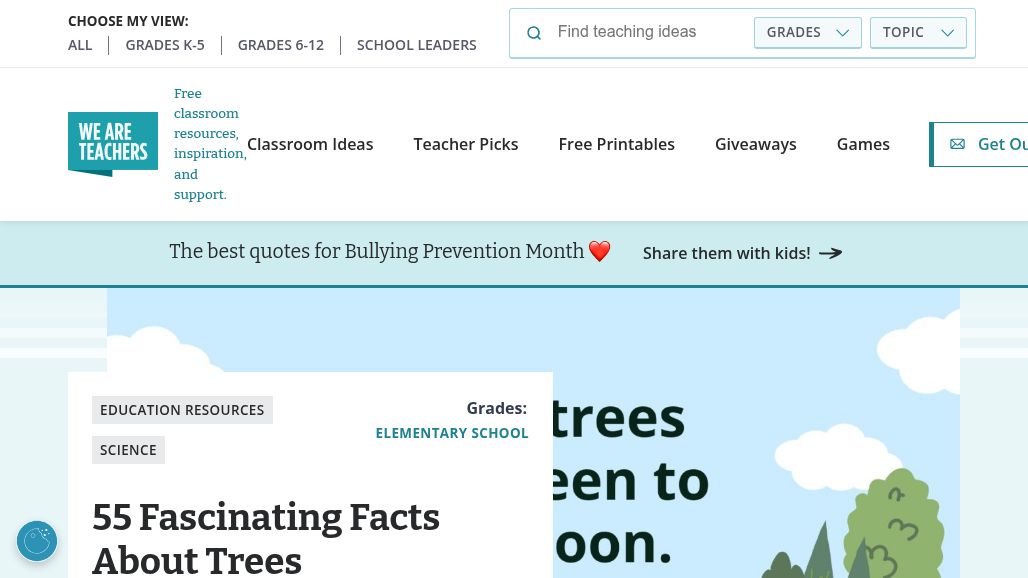Click the Topic dropdown chevron arrow

point(947,33)
